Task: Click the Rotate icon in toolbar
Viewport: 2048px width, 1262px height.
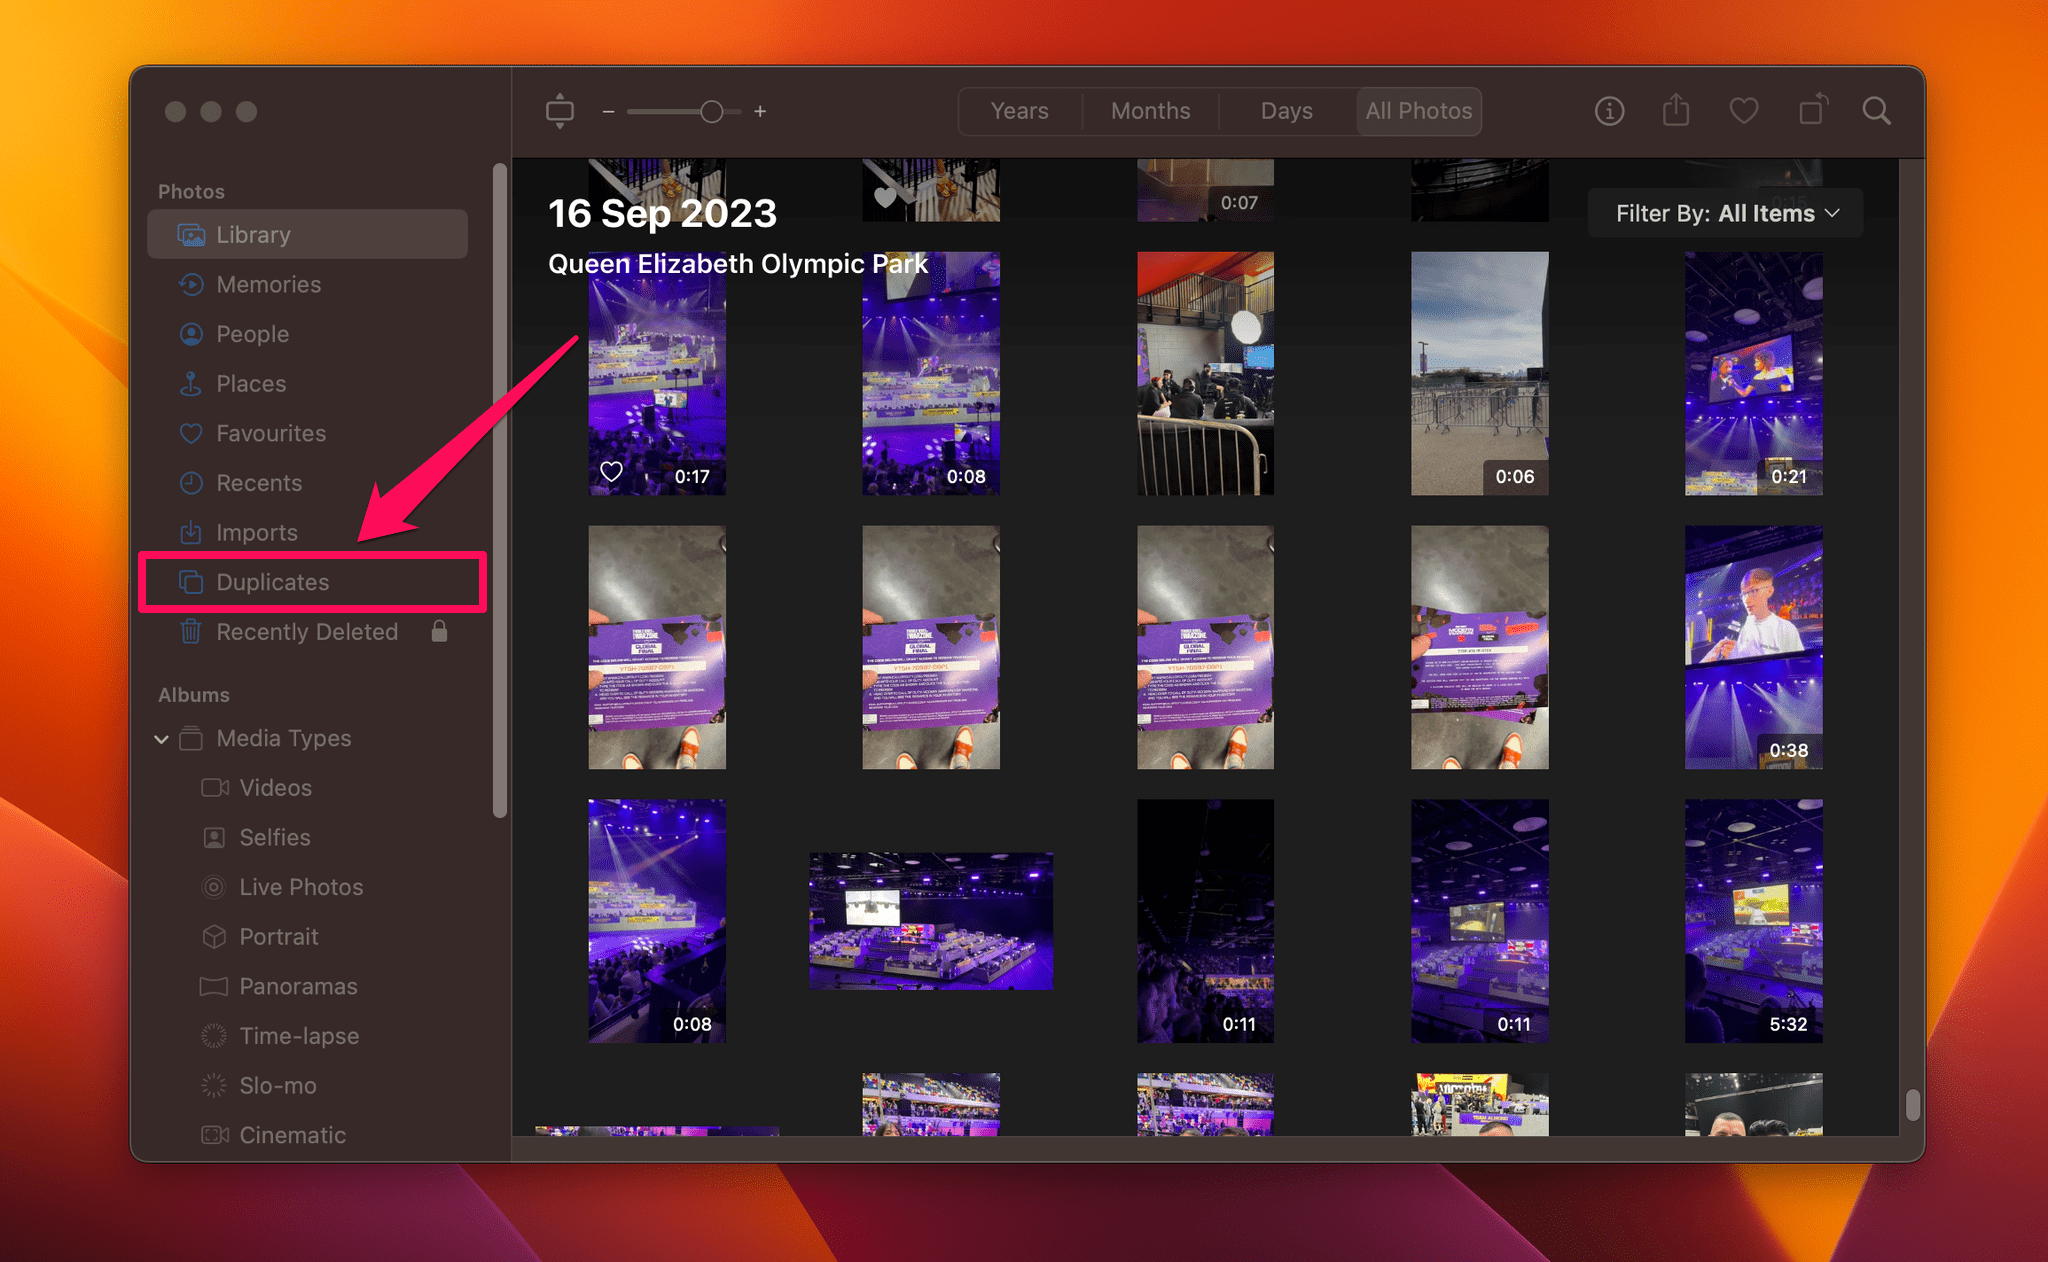Action: pyautogui.click(x=1812, y=109)
